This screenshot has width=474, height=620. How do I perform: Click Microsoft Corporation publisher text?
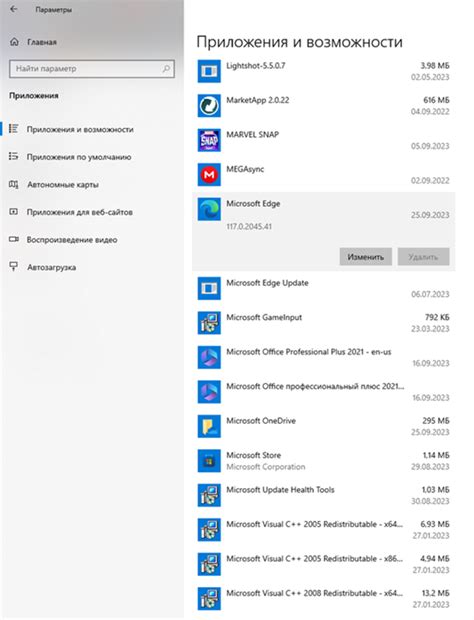pyautogui.click(x=266, y=467)
